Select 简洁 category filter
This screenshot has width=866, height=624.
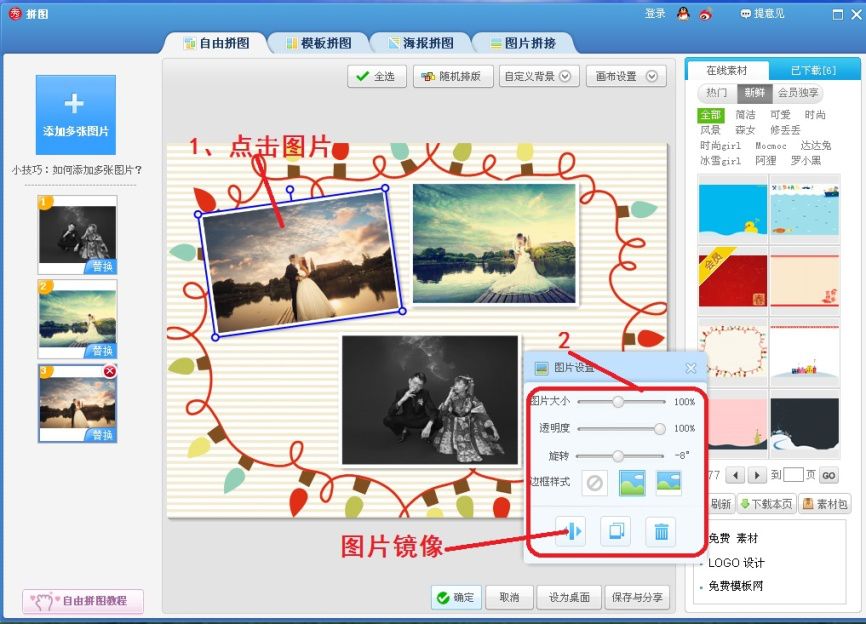745,115
